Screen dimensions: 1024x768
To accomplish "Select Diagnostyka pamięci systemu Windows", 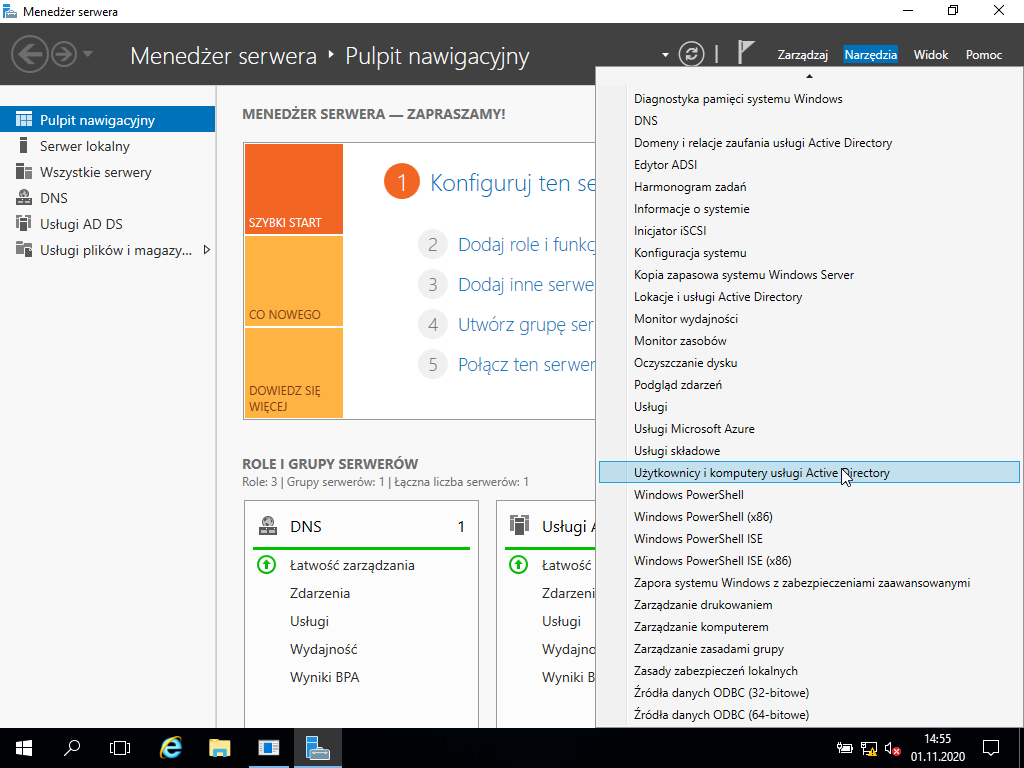I will 809,99.
